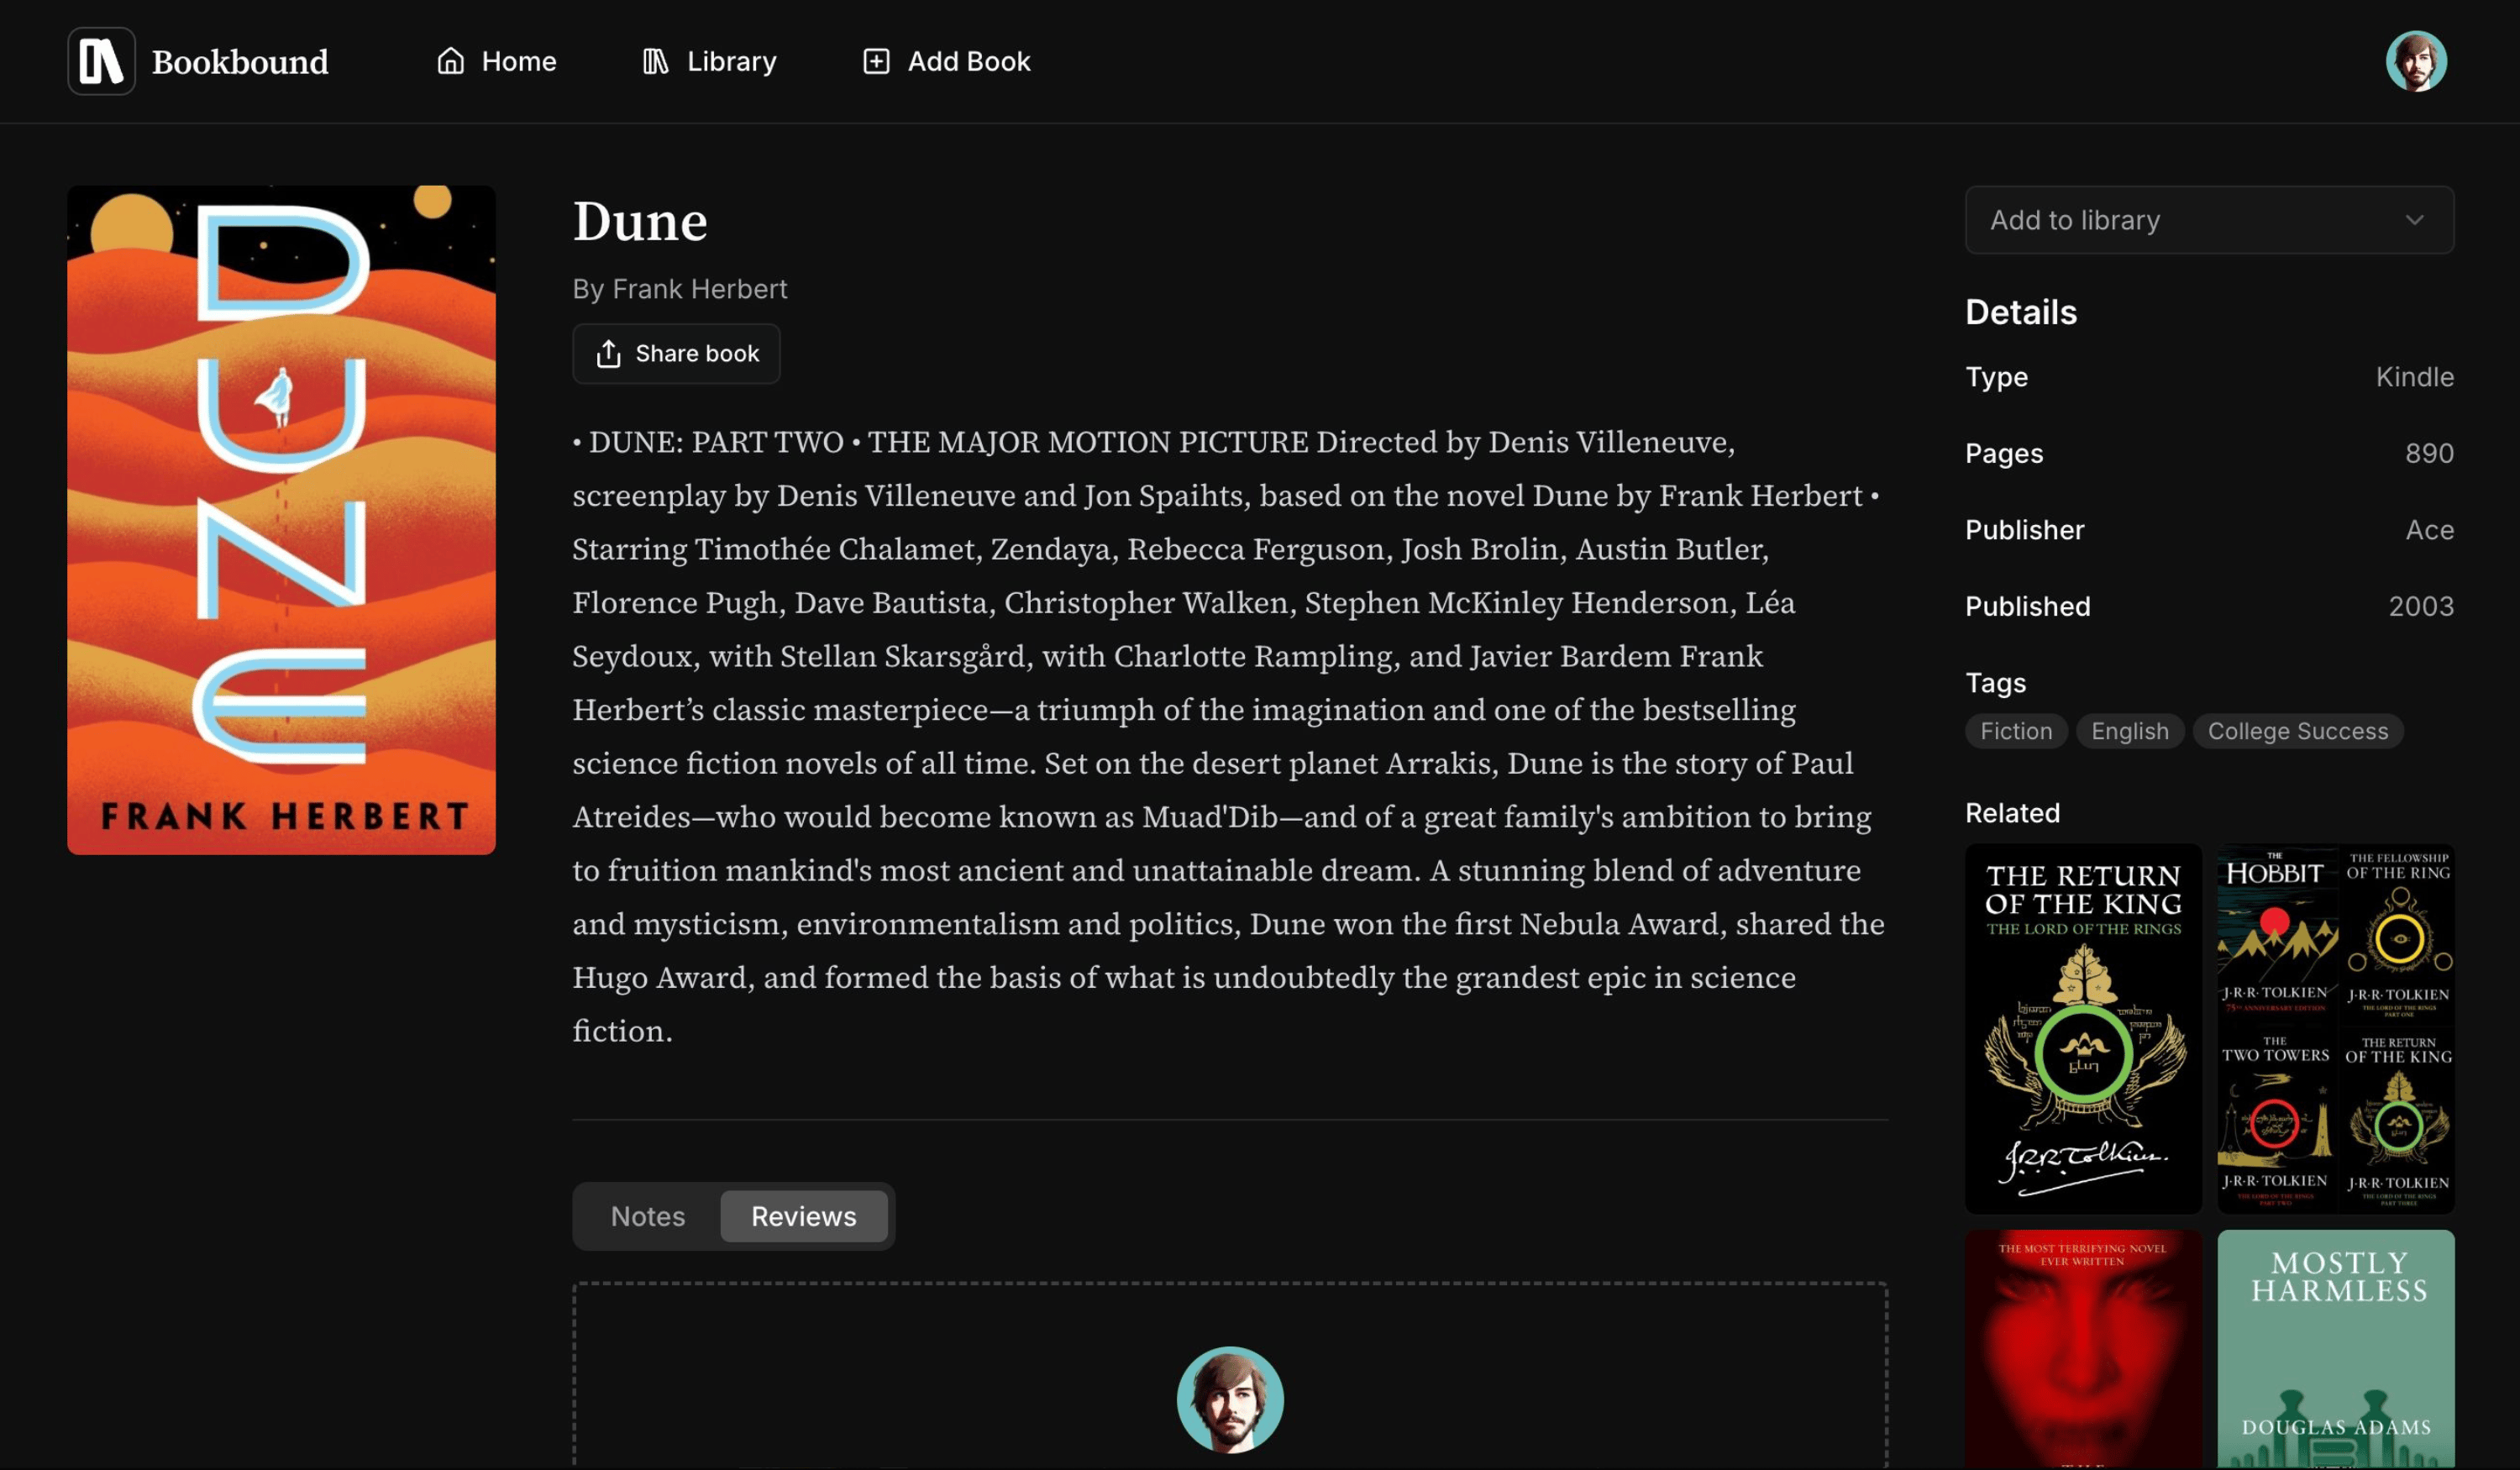Click the Bookbound logo icon

(101, 61)
